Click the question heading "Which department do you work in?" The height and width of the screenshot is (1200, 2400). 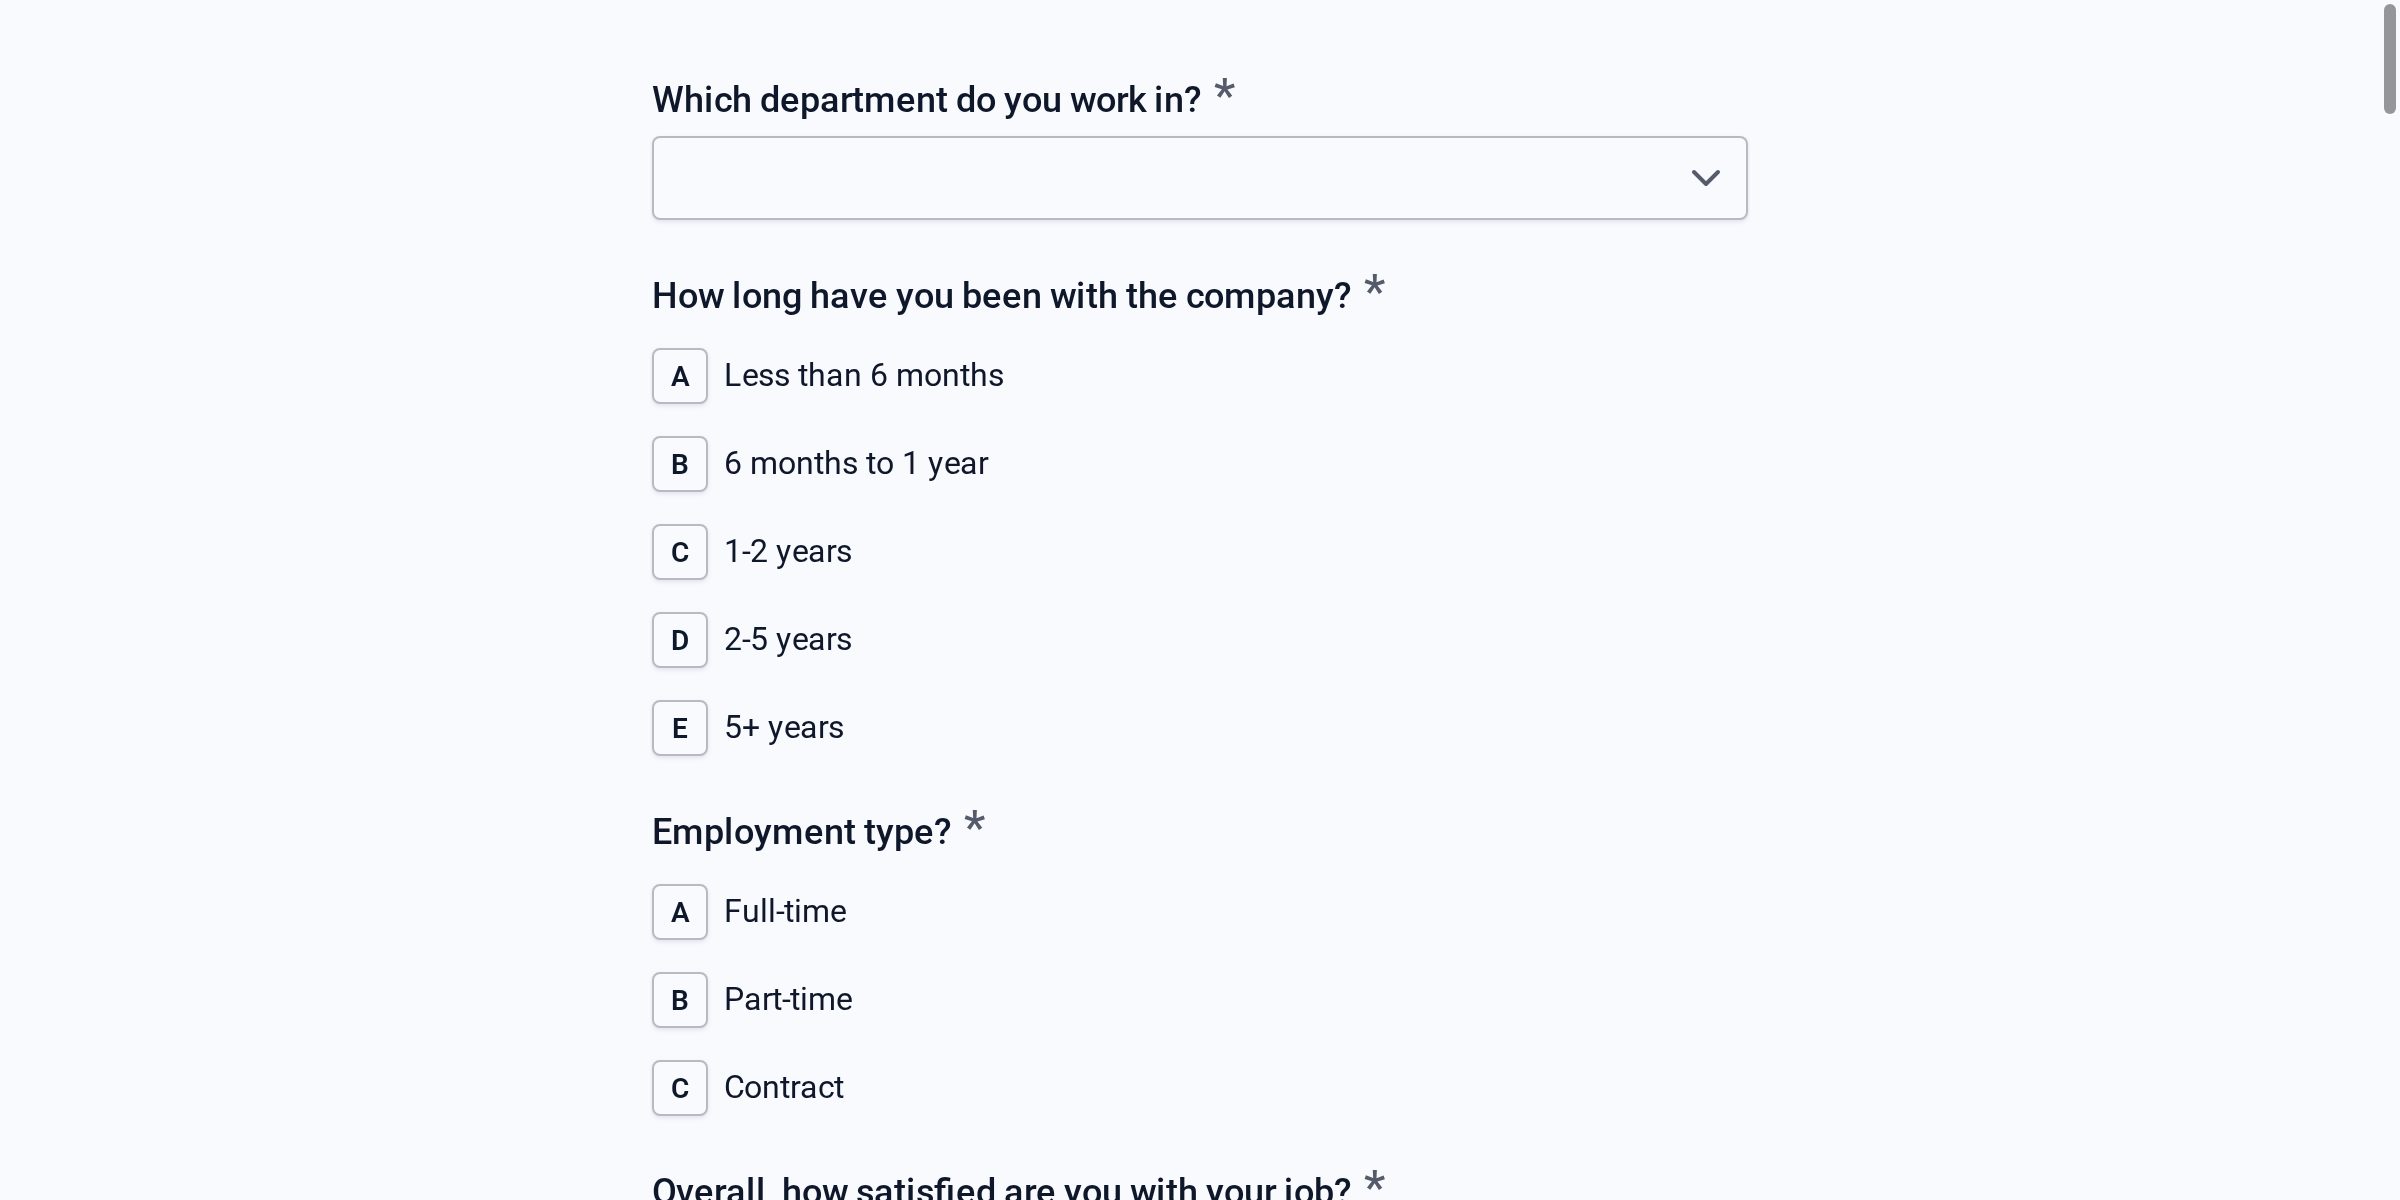click(925, 99)
